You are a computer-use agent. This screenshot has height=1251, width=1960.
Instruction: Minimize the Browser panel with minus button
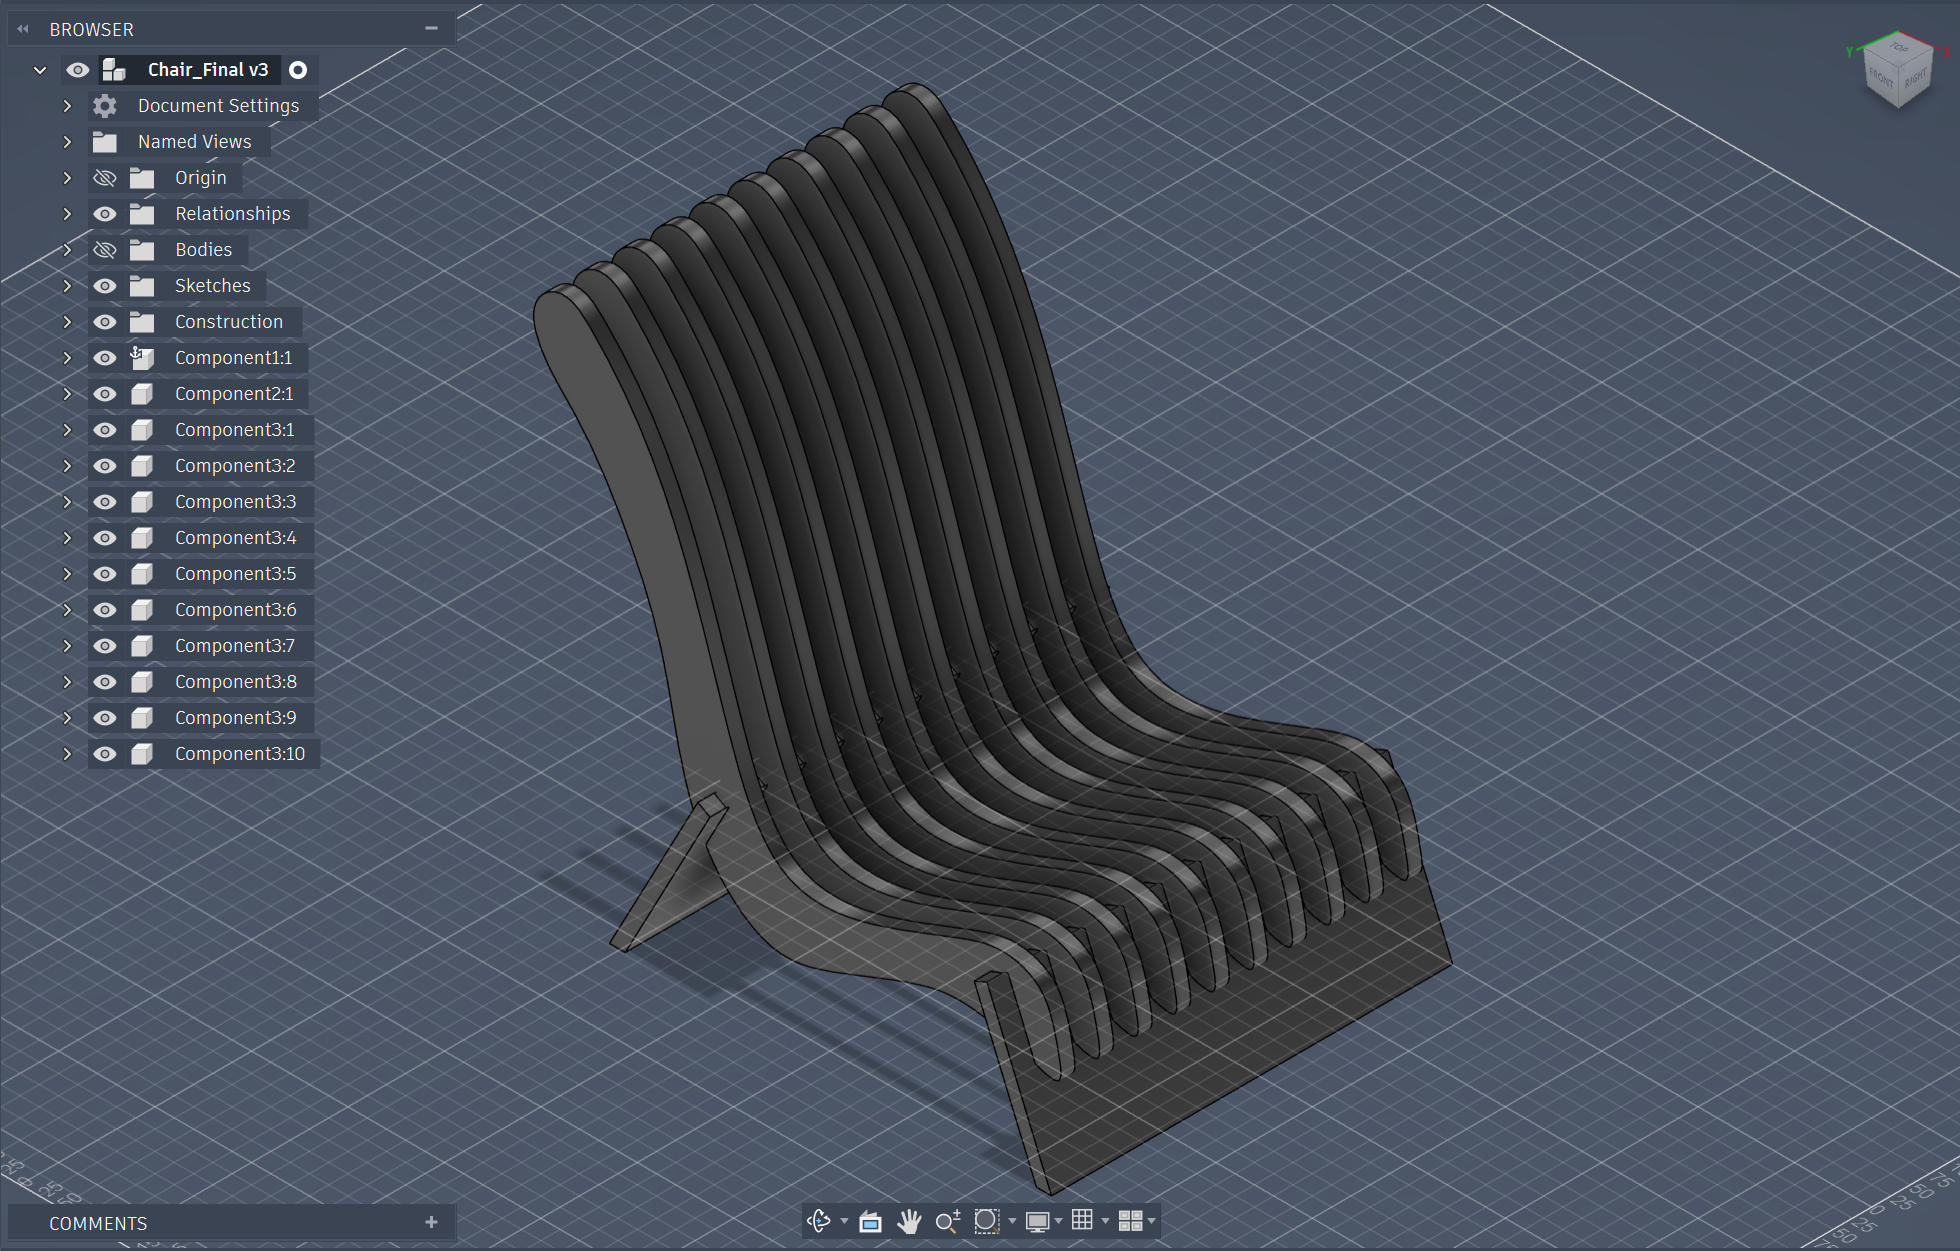point(431,28)
